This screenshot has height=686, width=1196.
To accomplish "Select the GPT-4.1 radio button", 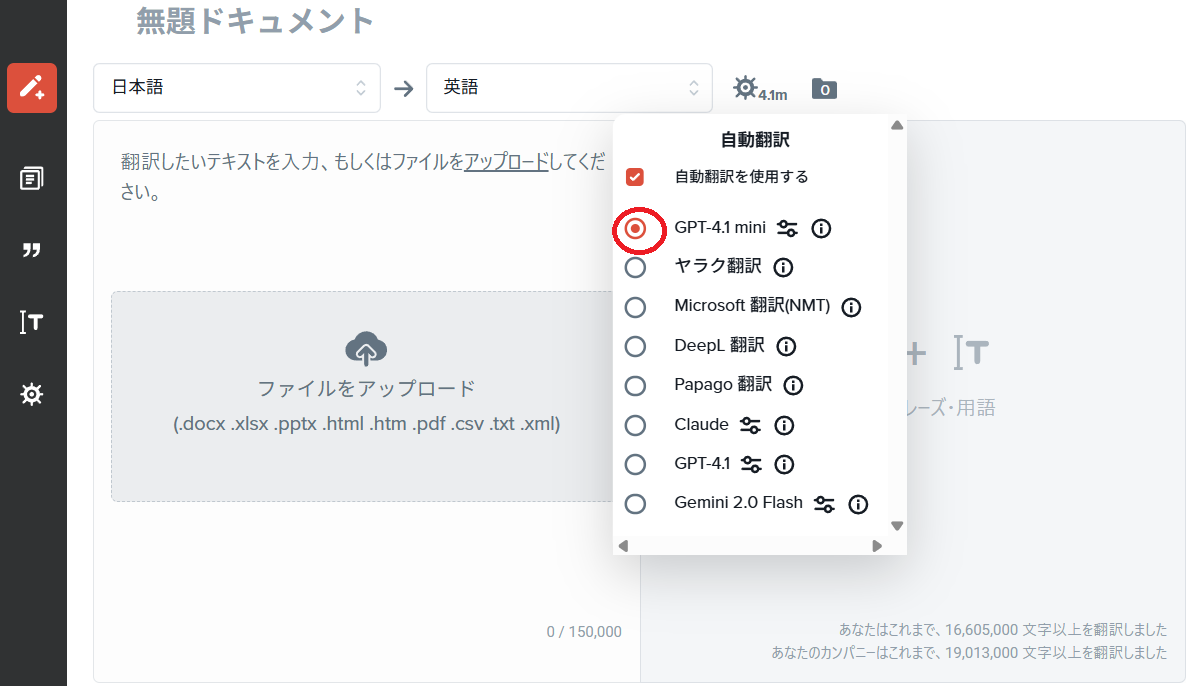I will [x=635, y=464].
